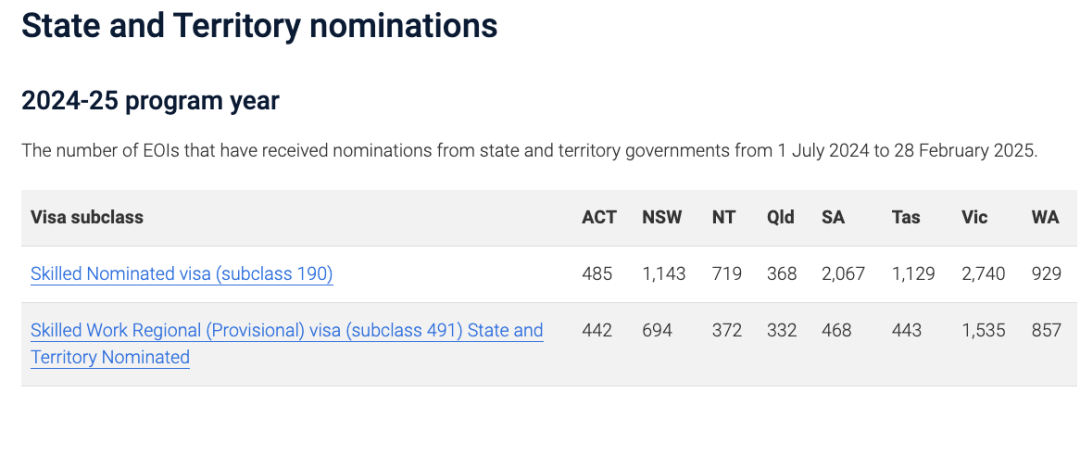The image size is (1080, 469).
Task: Select the Vic column header
Action: (x=974, y=217)
